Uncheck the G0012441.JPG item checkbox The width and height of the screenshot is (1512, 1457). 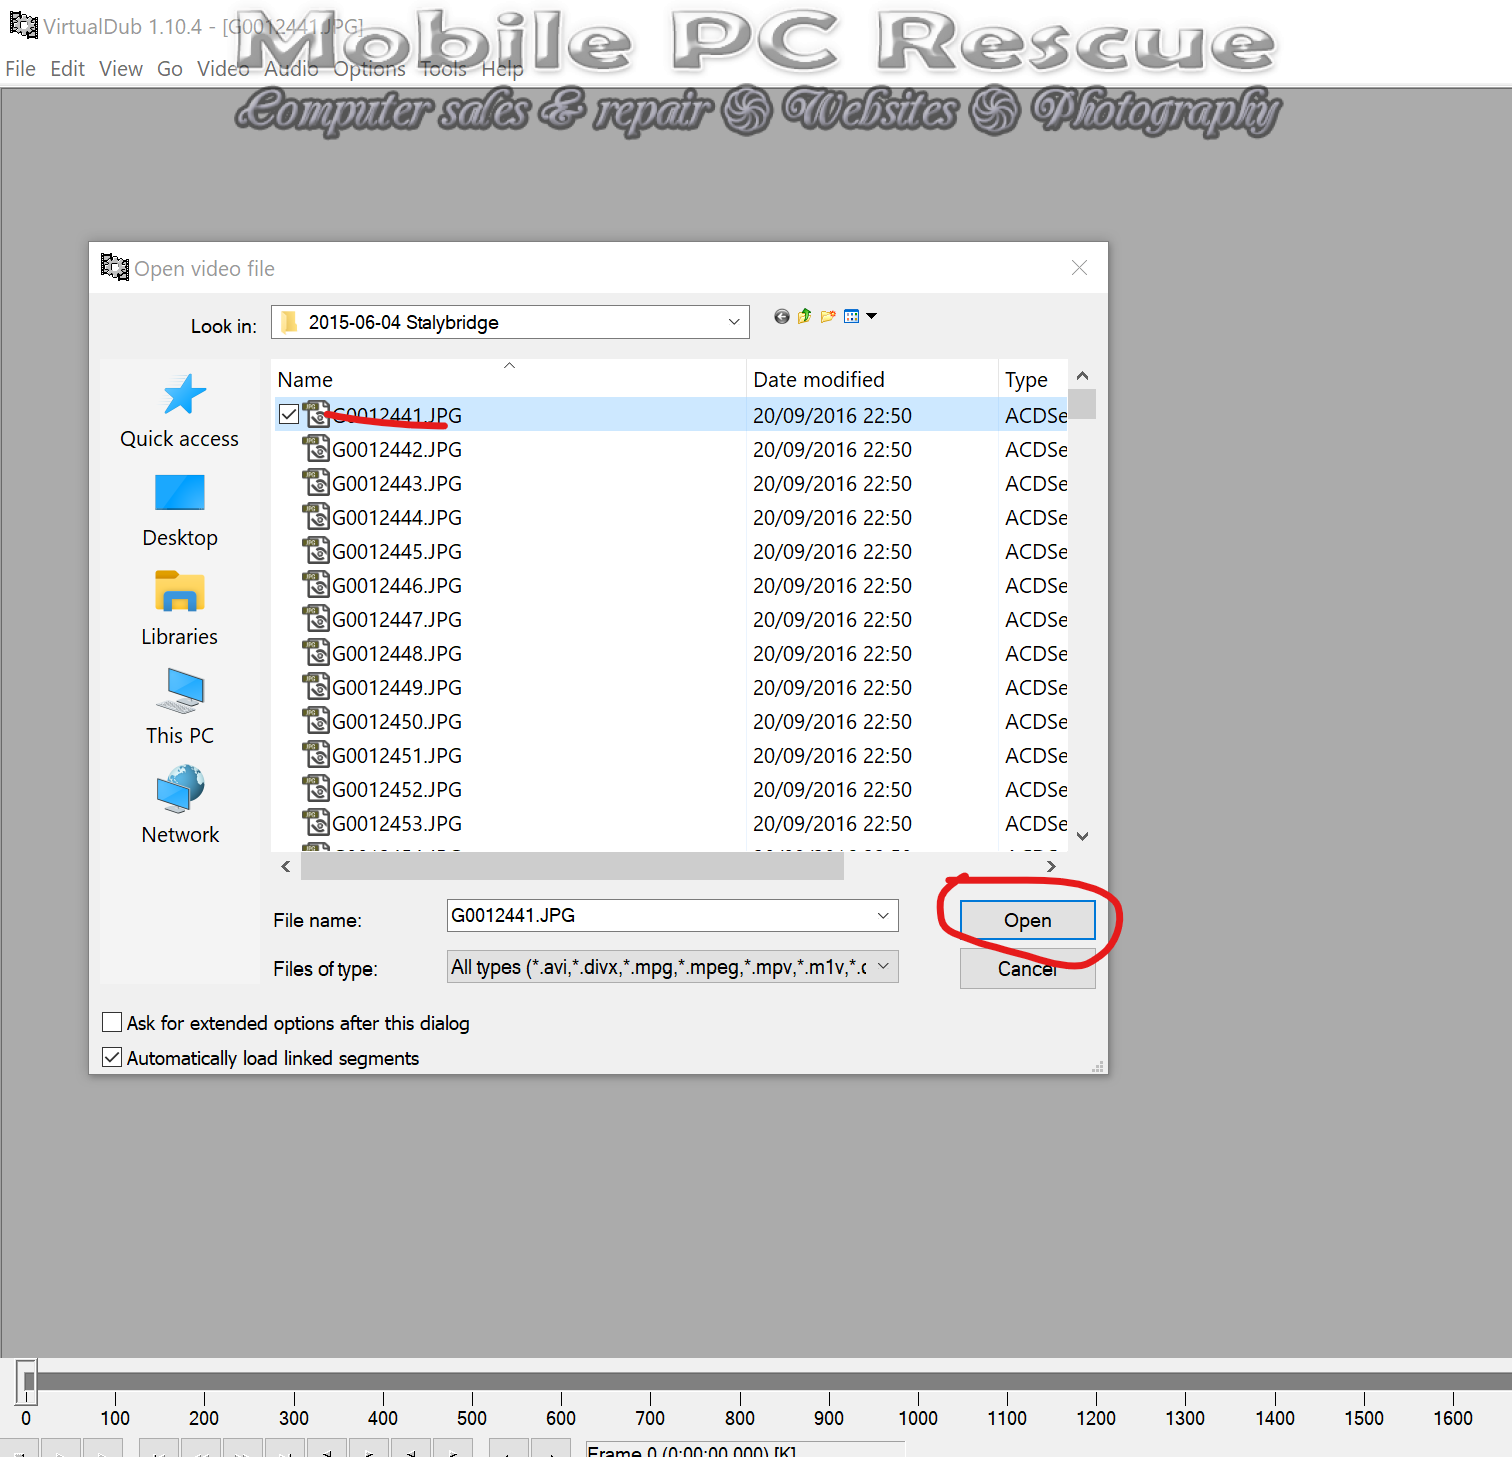coord(289,415)
